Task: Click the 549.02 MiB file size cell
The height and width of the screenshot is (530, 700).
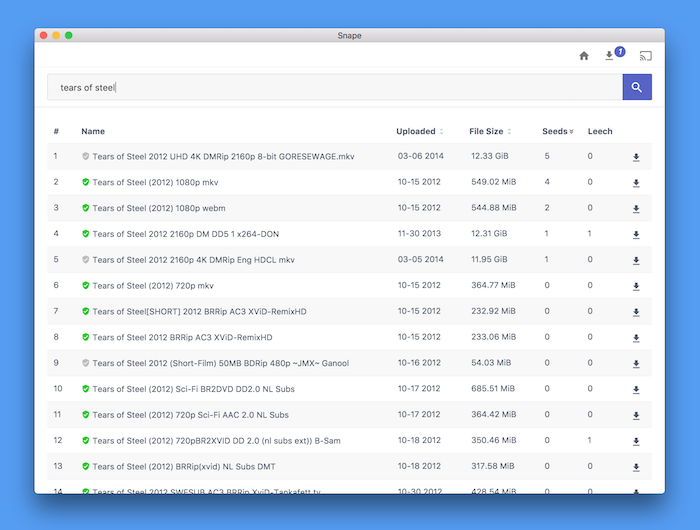Action: coord(494,182)
